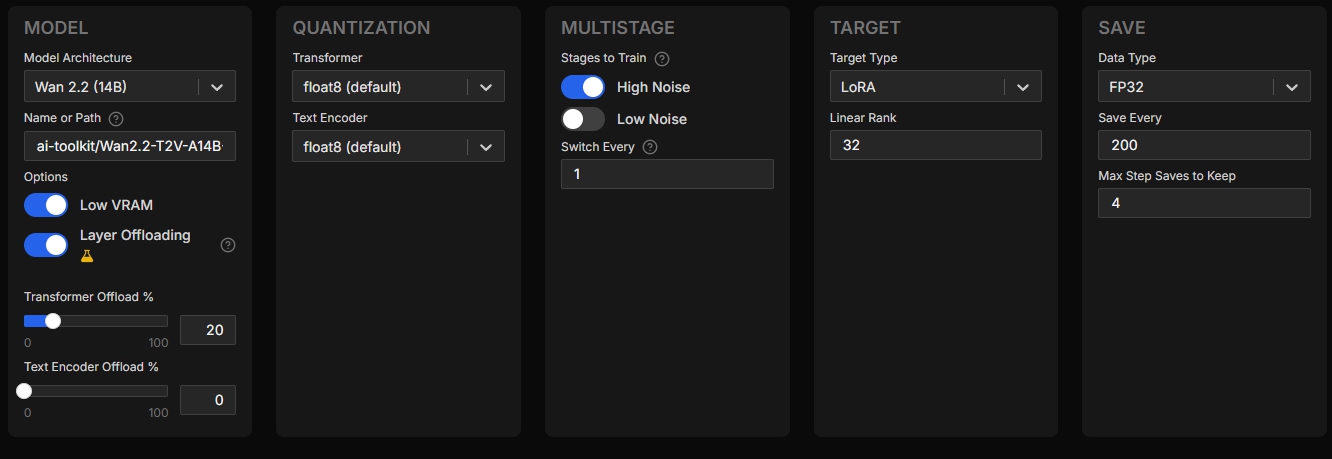The image size is (1332, 459).
Task: Click the "Max Step Saves to Keep" label
Action: coord(1167,176)
